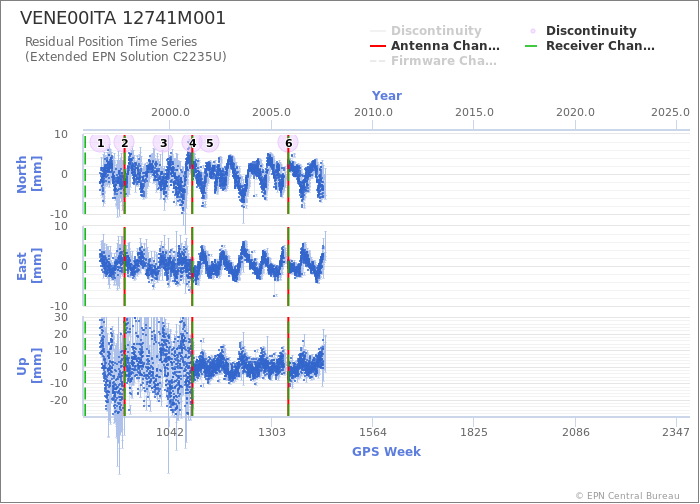Click GPS week 1303 tick label

271,432
